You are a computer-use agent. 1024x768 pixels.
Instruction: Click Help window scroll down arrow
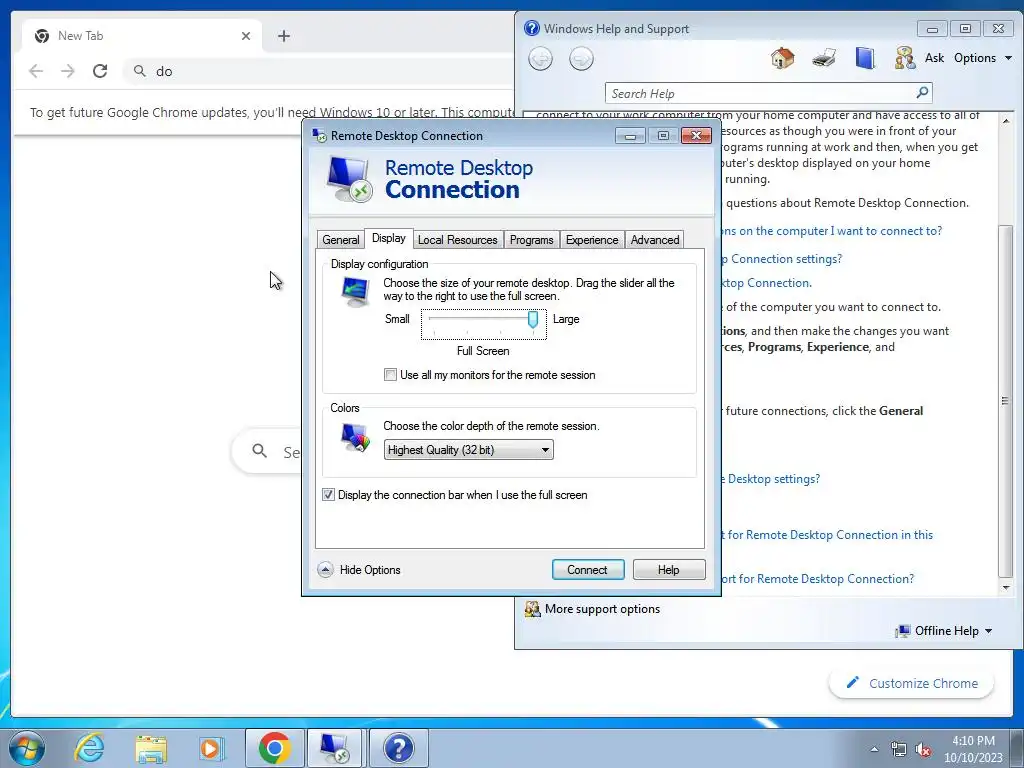click(x=1006, y=588)
